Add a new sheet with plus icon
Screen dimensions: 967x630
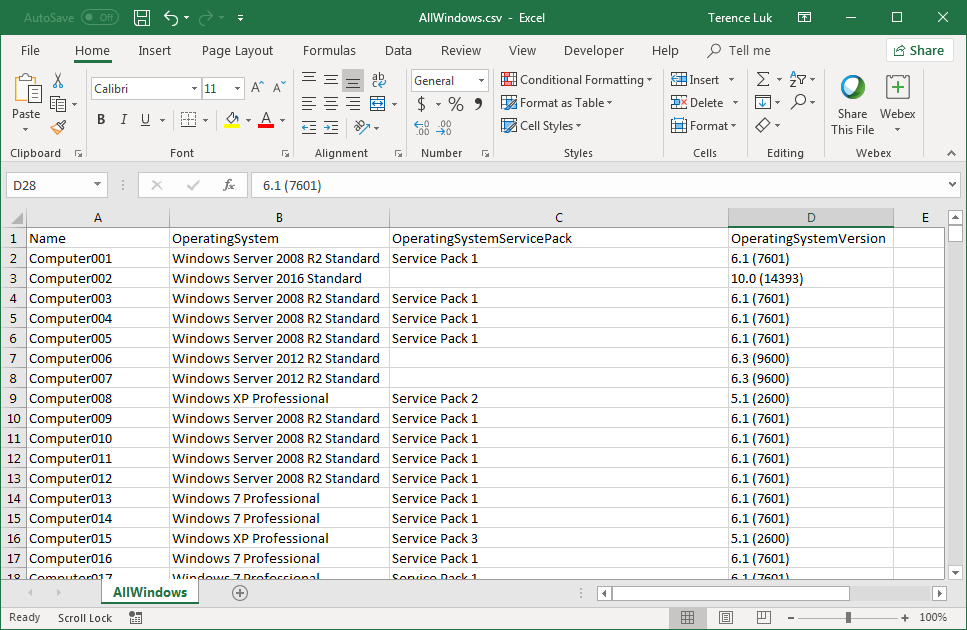[x=239, y=592]
